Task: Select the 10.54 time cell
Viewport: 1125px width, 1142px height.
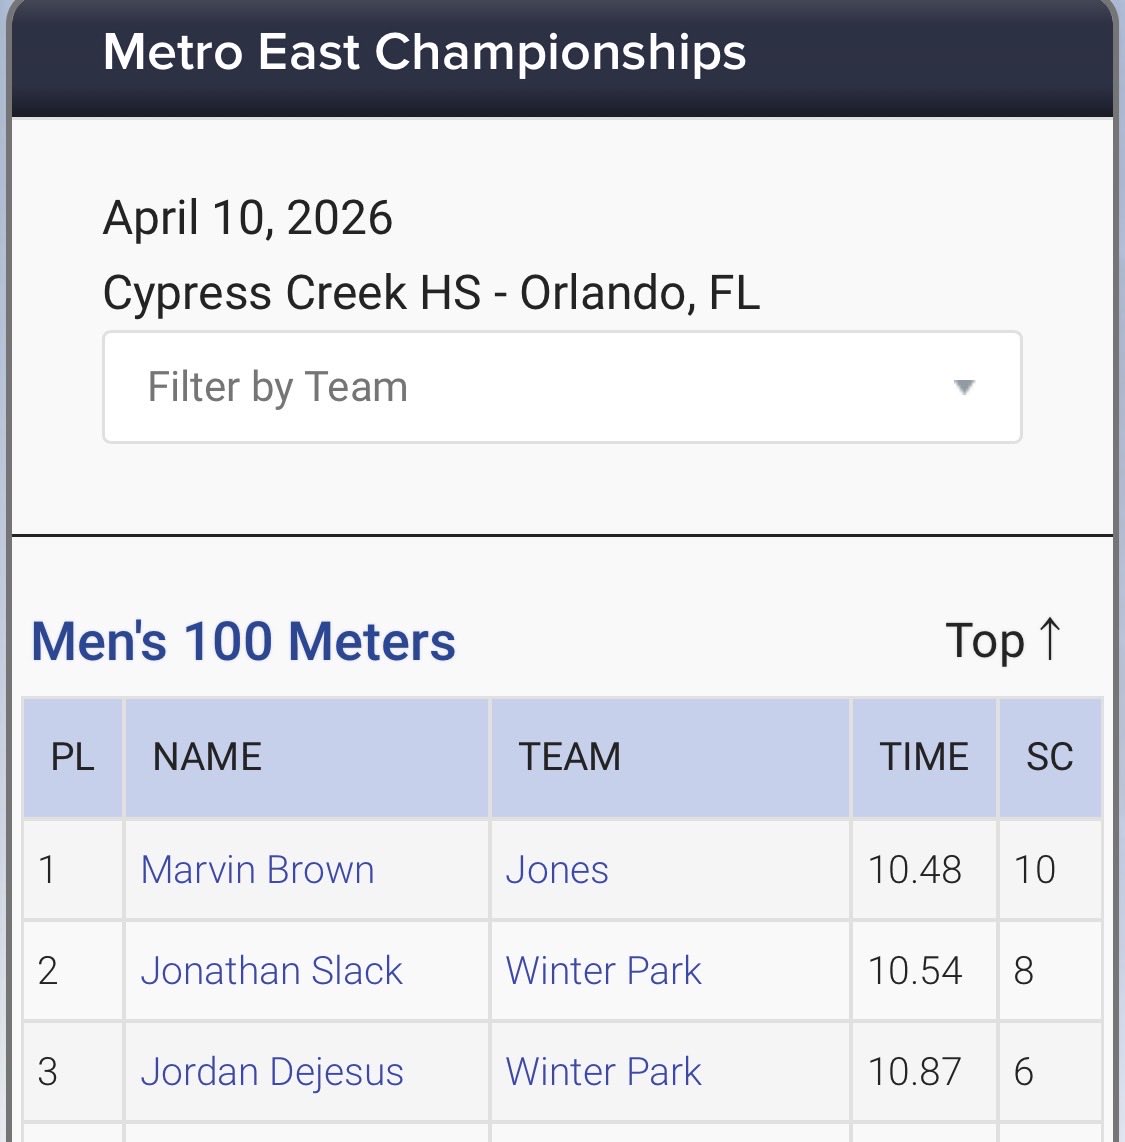Action: point(915,970)
